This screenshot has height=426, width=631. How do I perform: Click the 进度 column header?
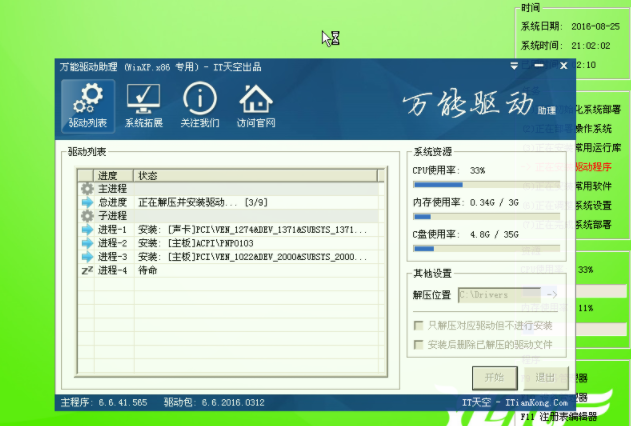coord(108,175)
